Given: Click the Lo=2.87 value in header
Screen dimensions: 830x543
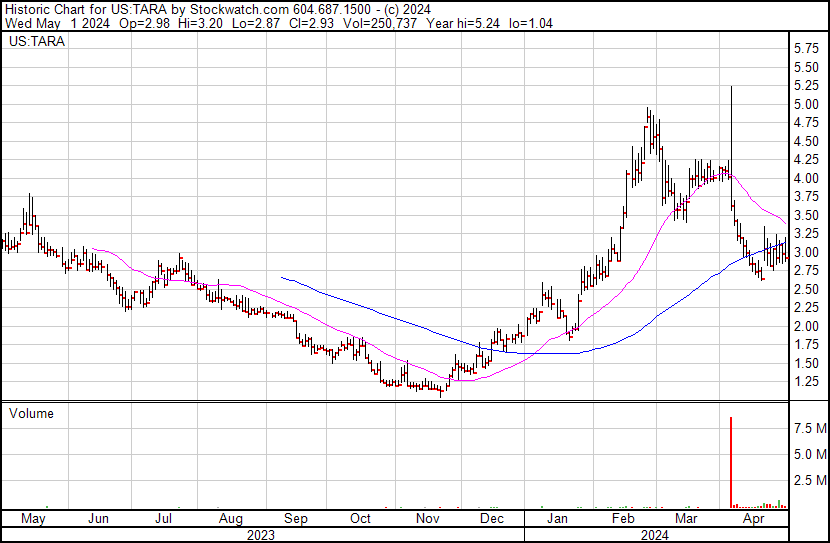Looking at the screenshot, I should pyautogui.click(x=254, y=23).
